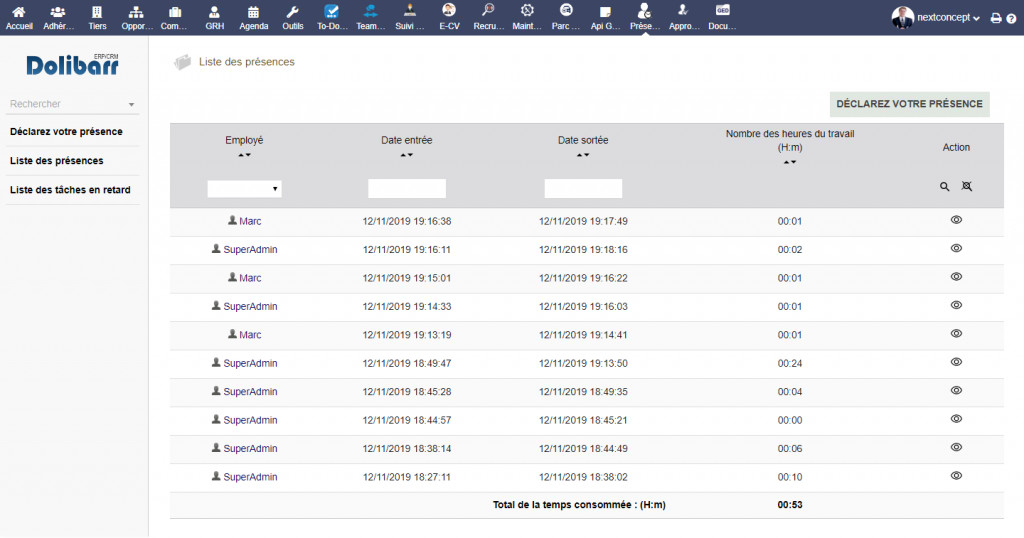Open the Agenda calendar module
The width and height of the screenshot is (1024, 538).
click(253, 17)
